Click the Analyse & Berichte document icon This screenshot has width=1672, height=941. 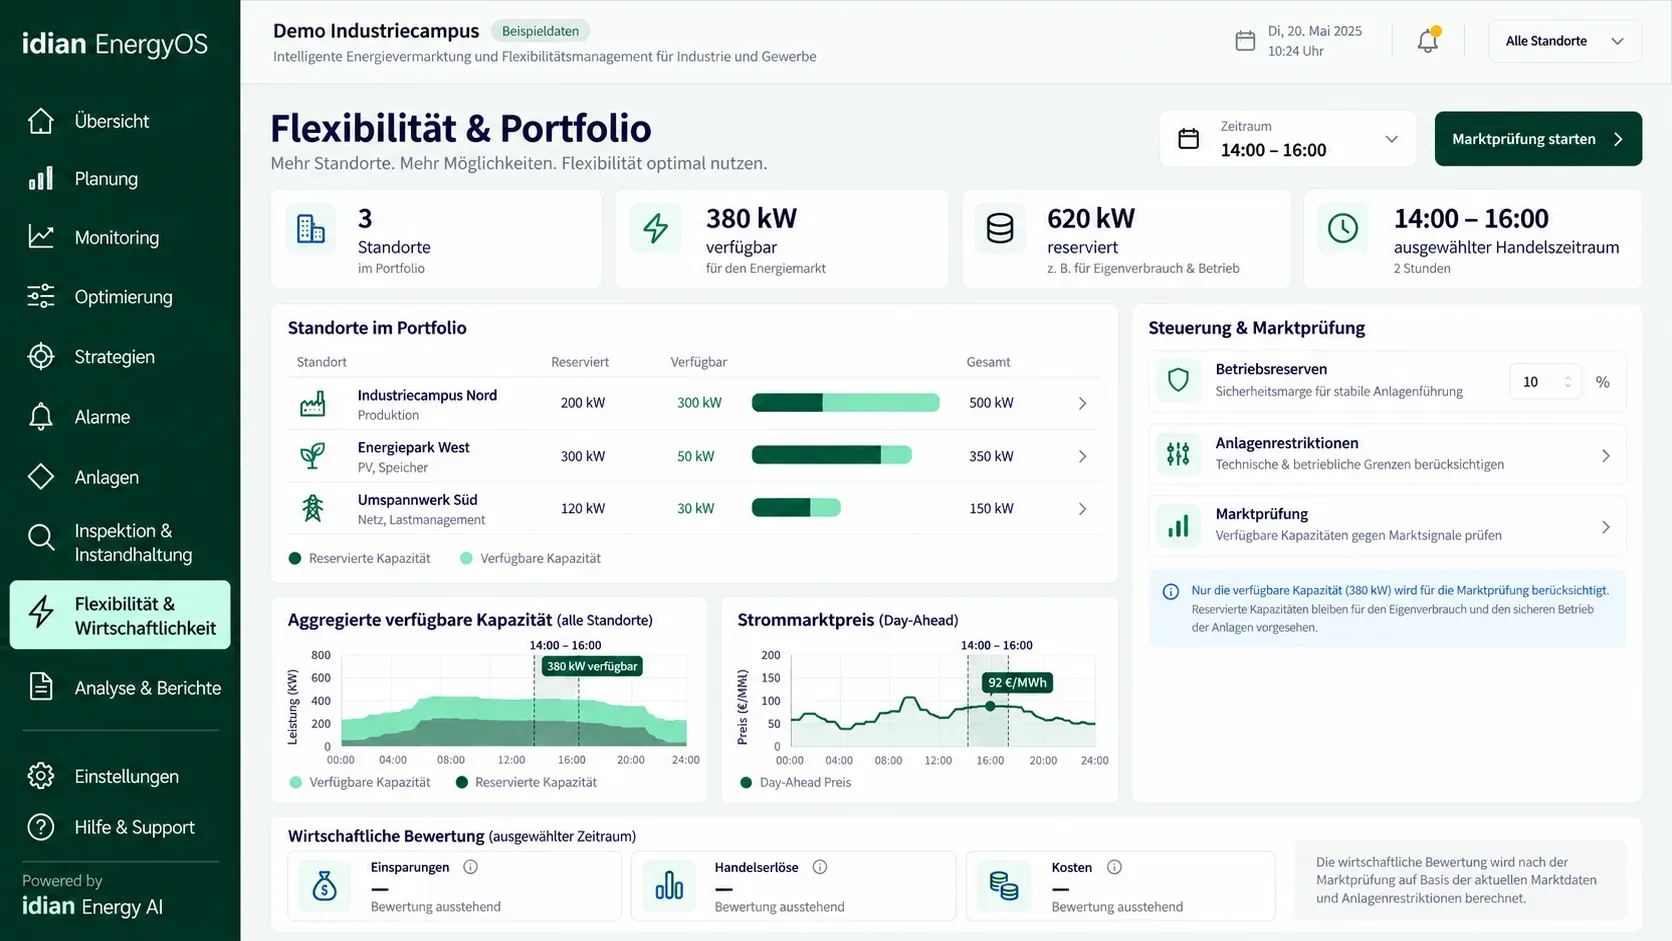41,687
